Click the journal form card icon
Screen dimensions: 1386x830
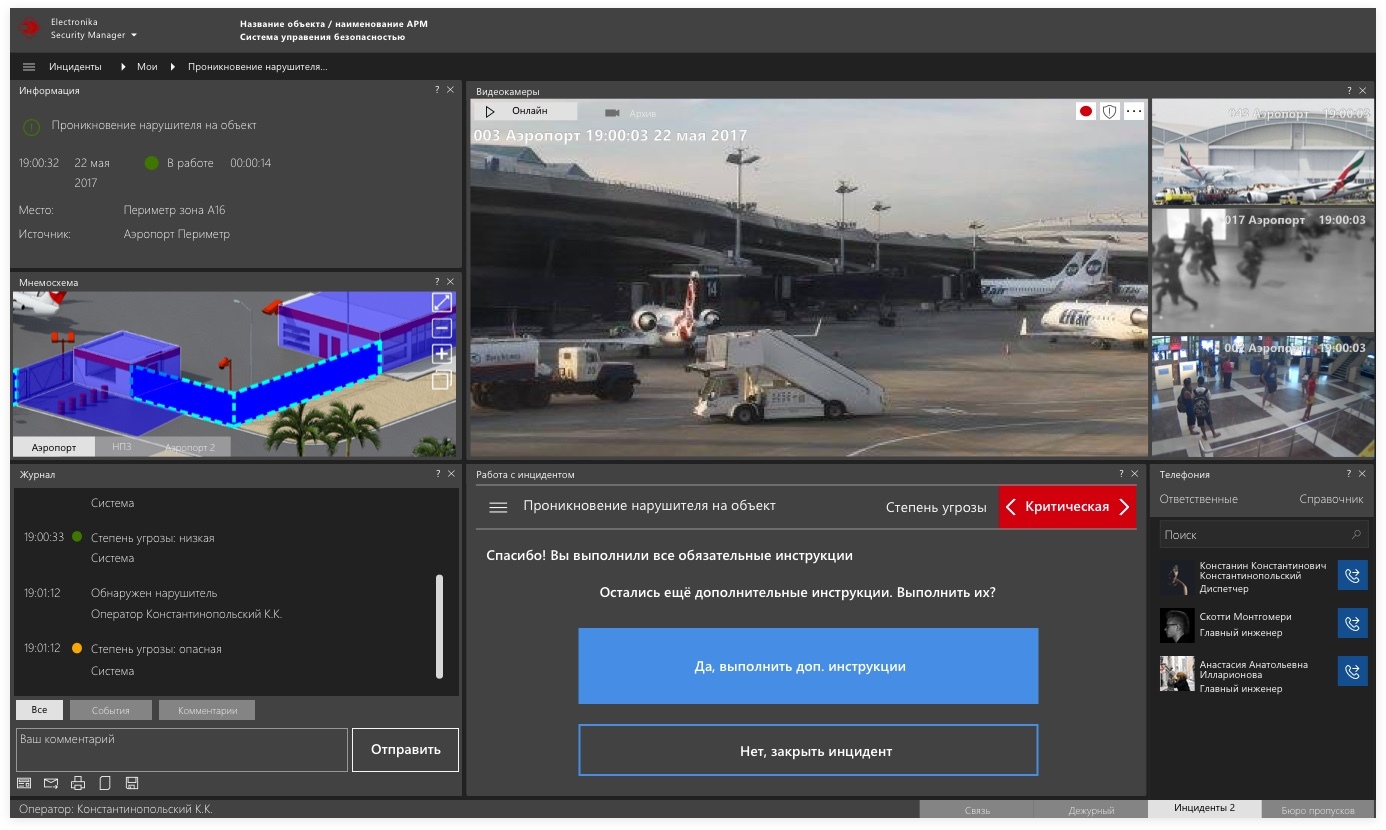[x=24, y=783]
